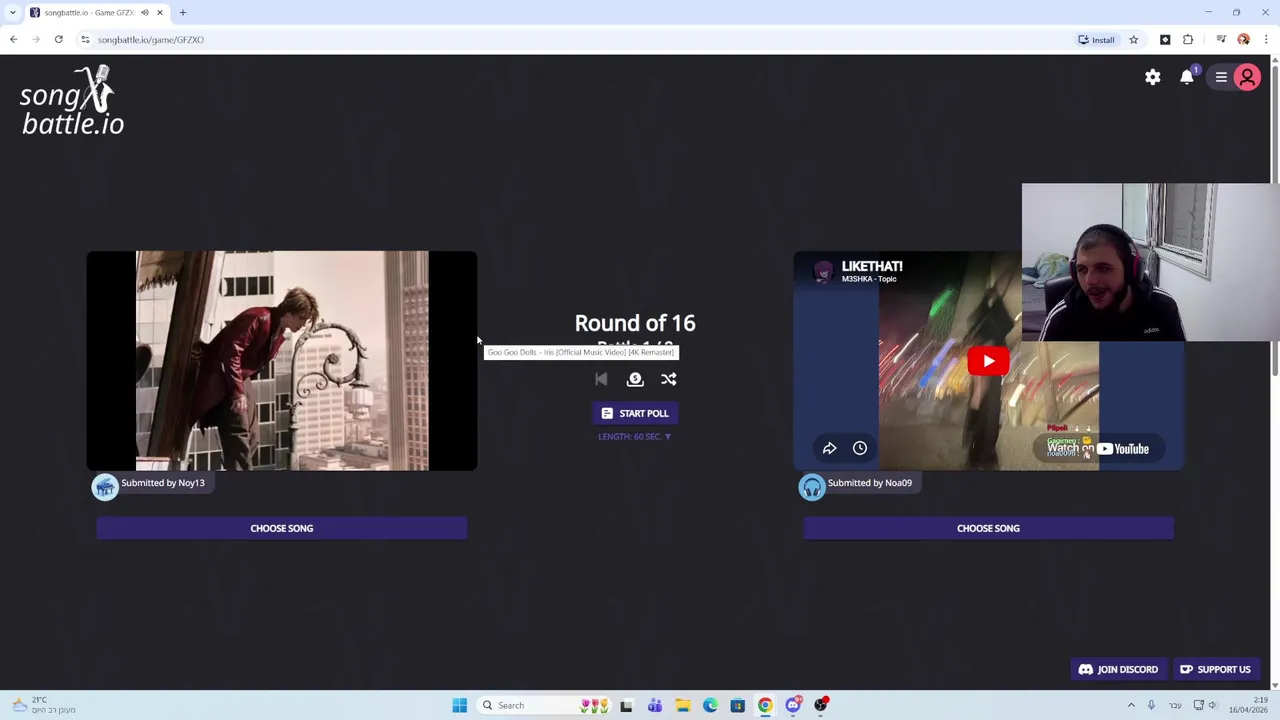Viewport: 1280px width, 720px height.
Task: Install the songbattle web app
Action: tap(1096, 40)
